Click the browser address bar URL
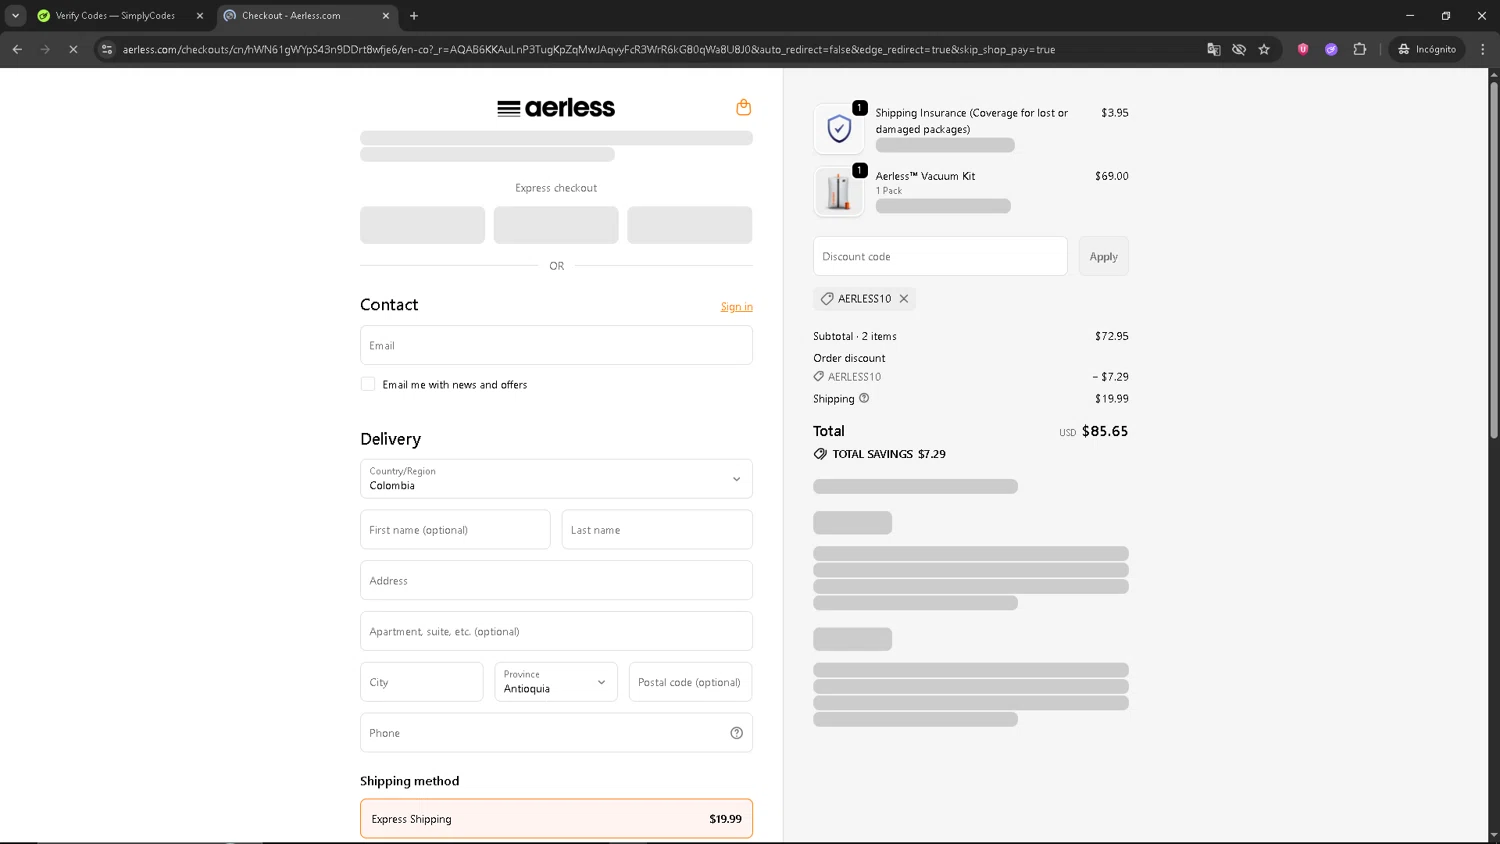The height and width of the screenshot is (844, 1500). [589, 49]
